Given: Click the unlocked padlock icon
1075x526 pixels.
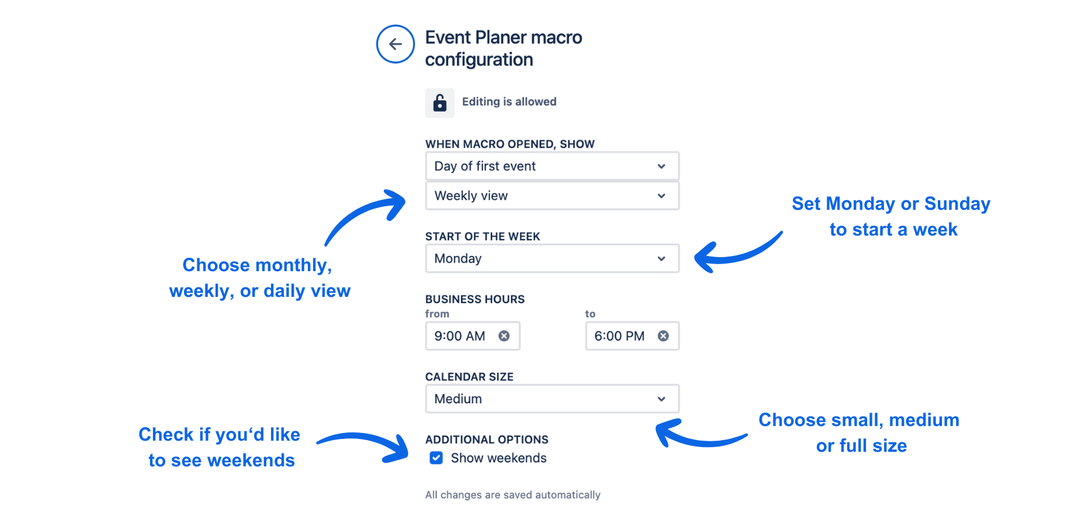Looking at the screenshot, I should click(439, 102).
